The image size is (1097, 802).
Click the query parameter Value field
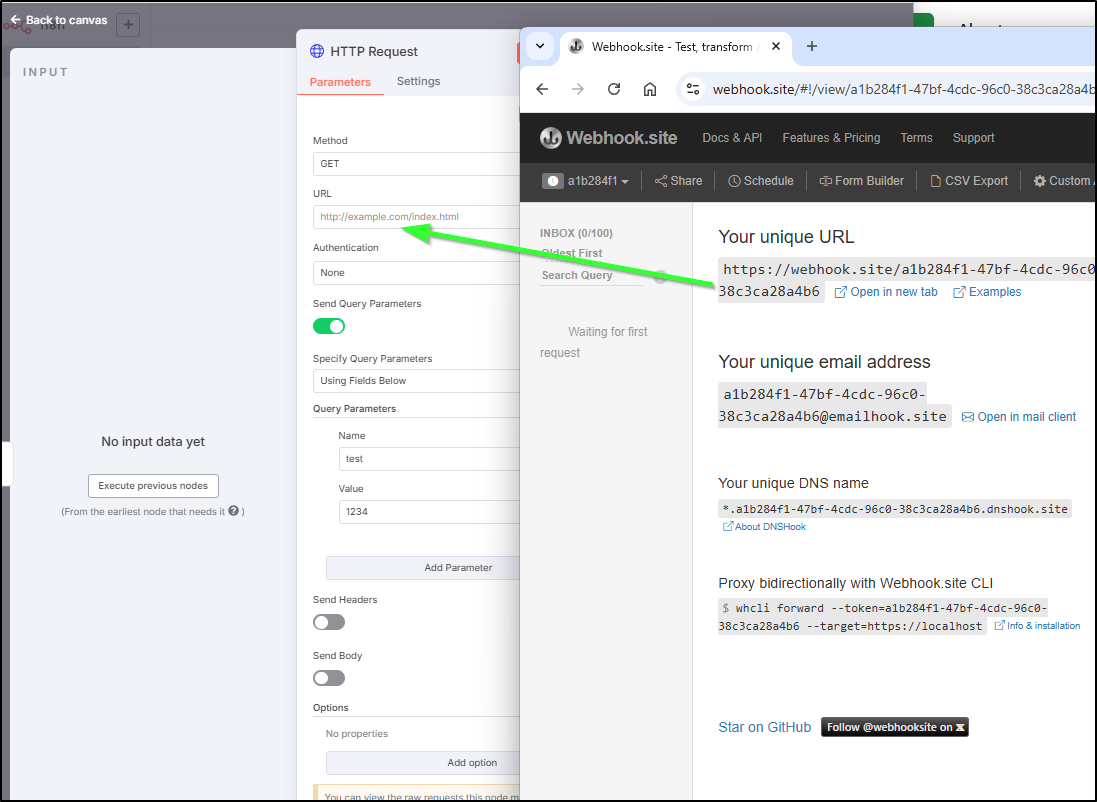coord(429,512)
